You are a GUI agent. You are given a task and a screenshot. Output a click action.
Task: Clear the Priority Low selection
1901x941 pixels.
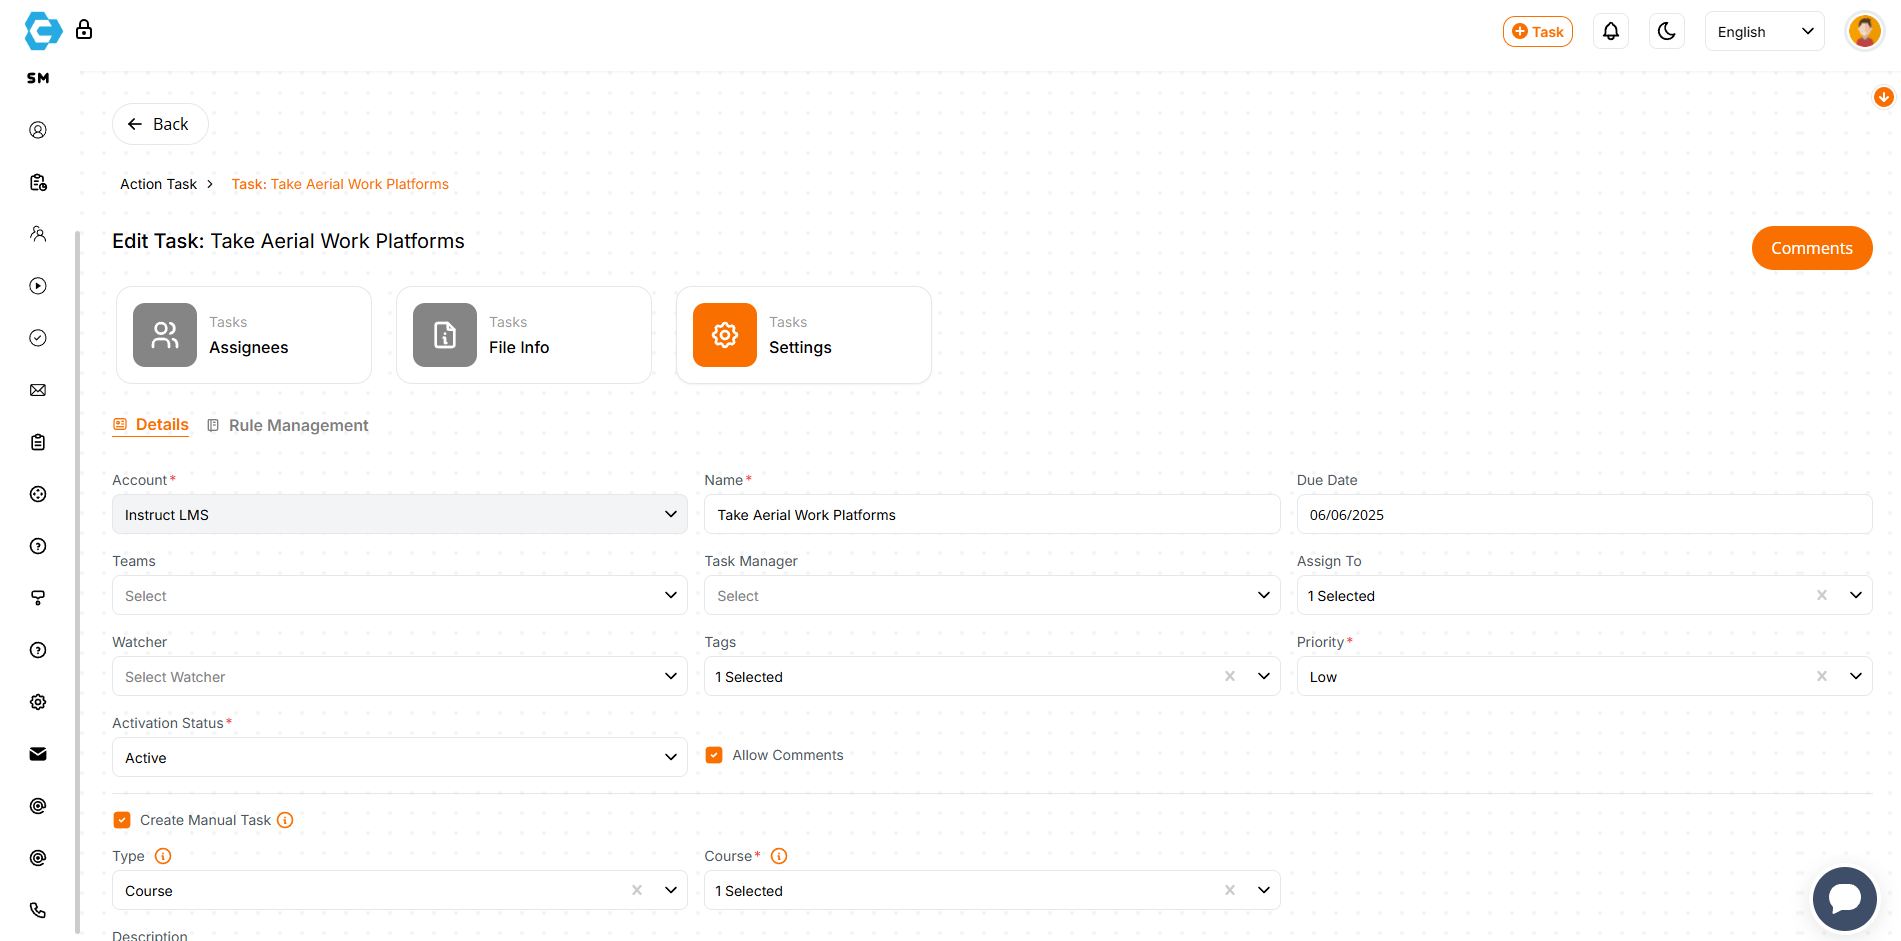1821,677
